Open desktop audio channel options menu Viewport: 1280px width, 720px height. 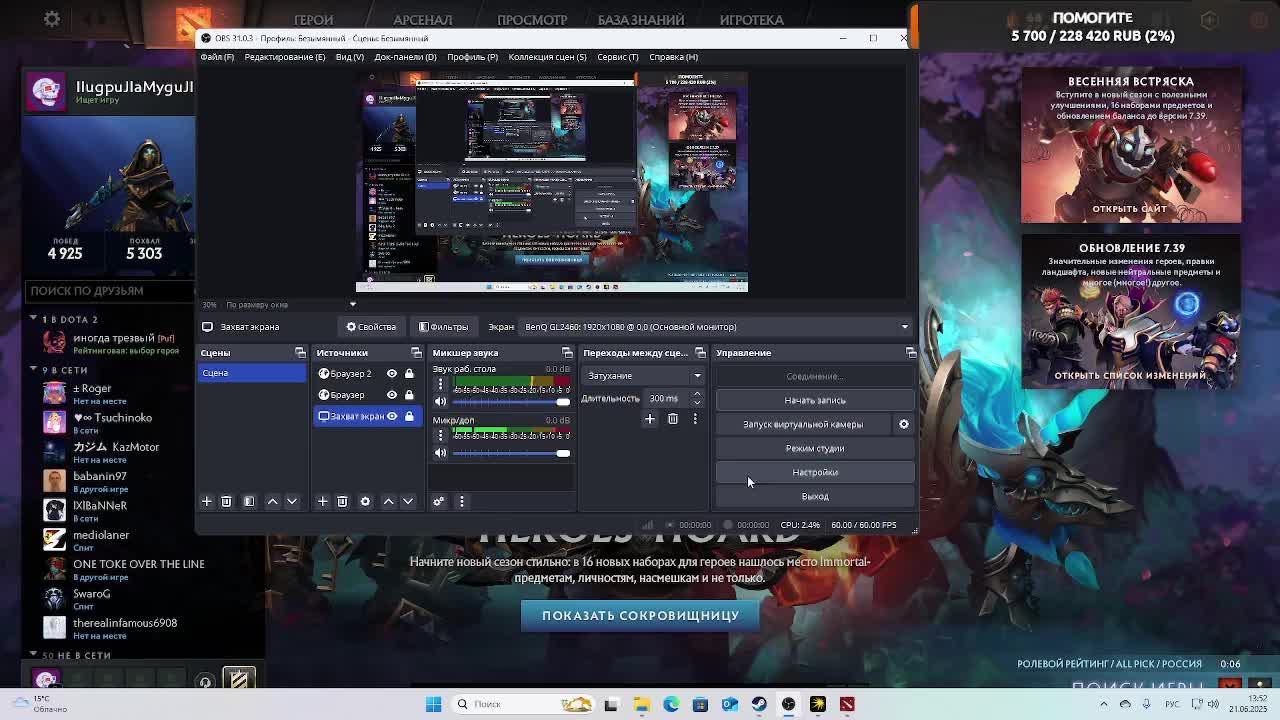click(440, 383)
